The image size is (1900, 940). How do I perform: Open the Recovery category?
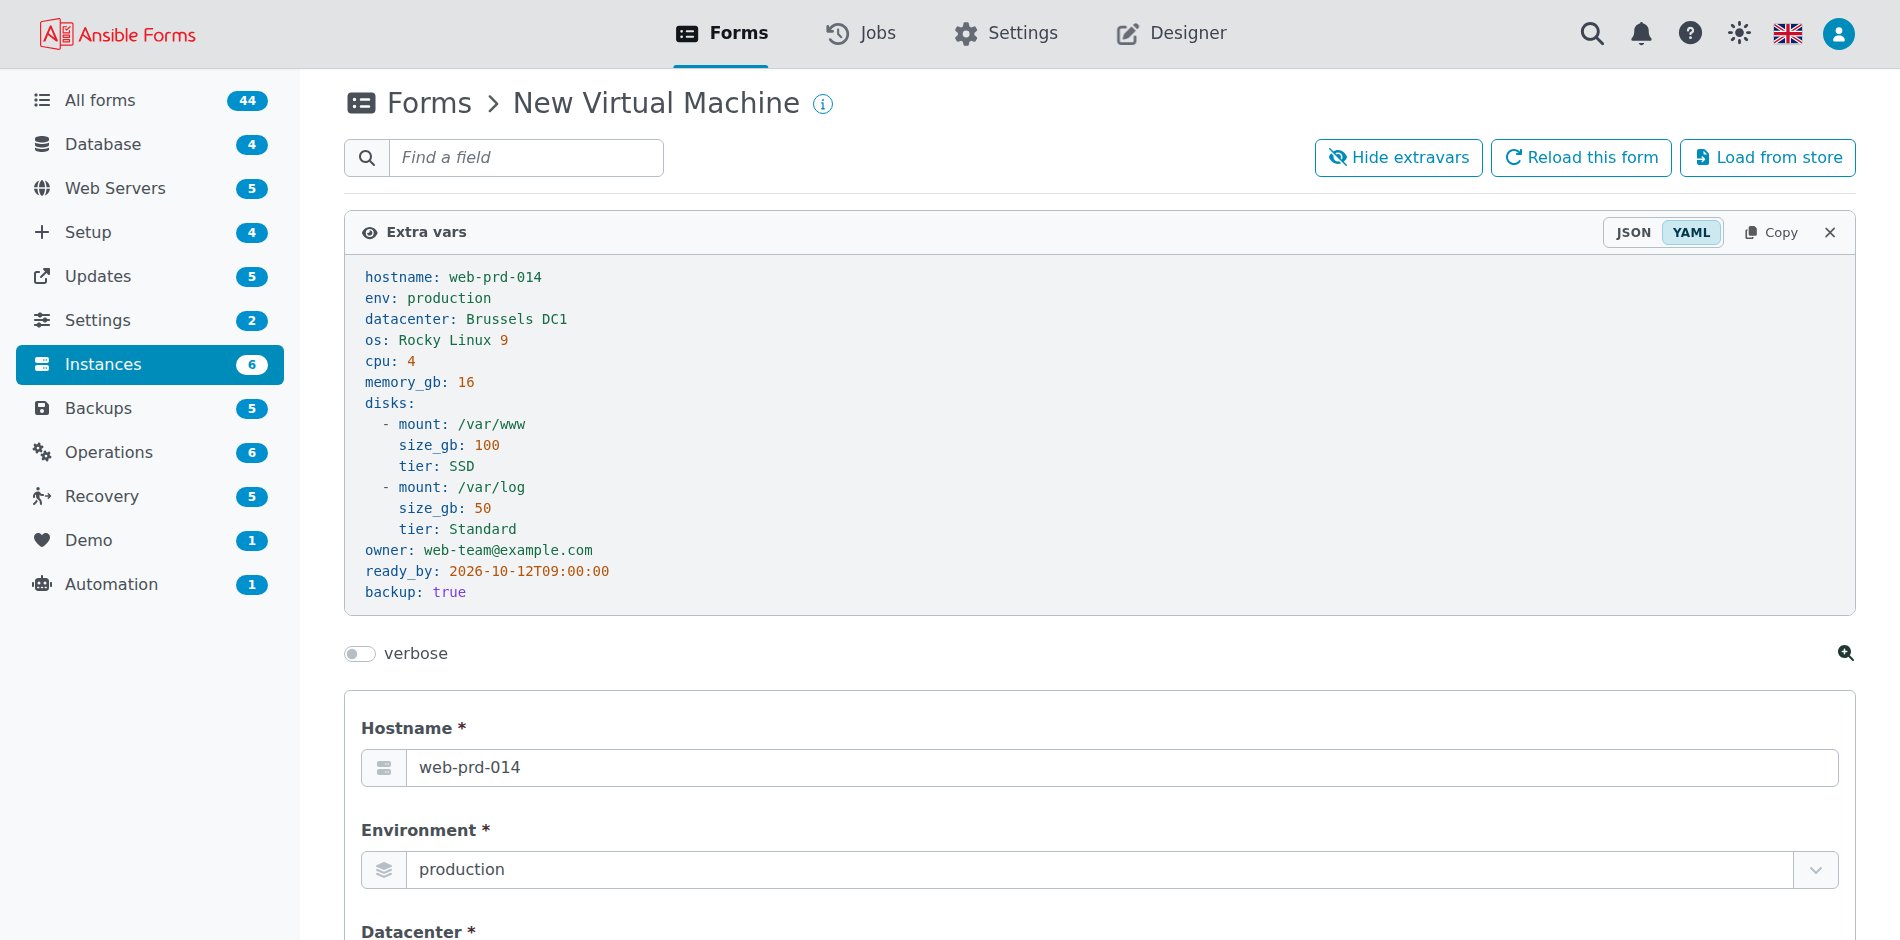pyautogui.click(x=150, y=496)
